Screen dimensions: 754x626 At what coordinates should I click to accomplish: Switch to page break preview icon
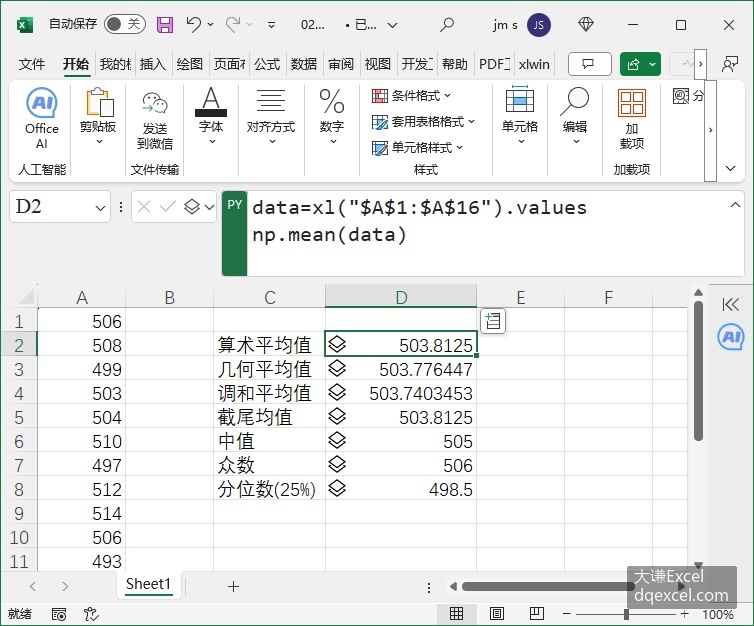point(537,613)
